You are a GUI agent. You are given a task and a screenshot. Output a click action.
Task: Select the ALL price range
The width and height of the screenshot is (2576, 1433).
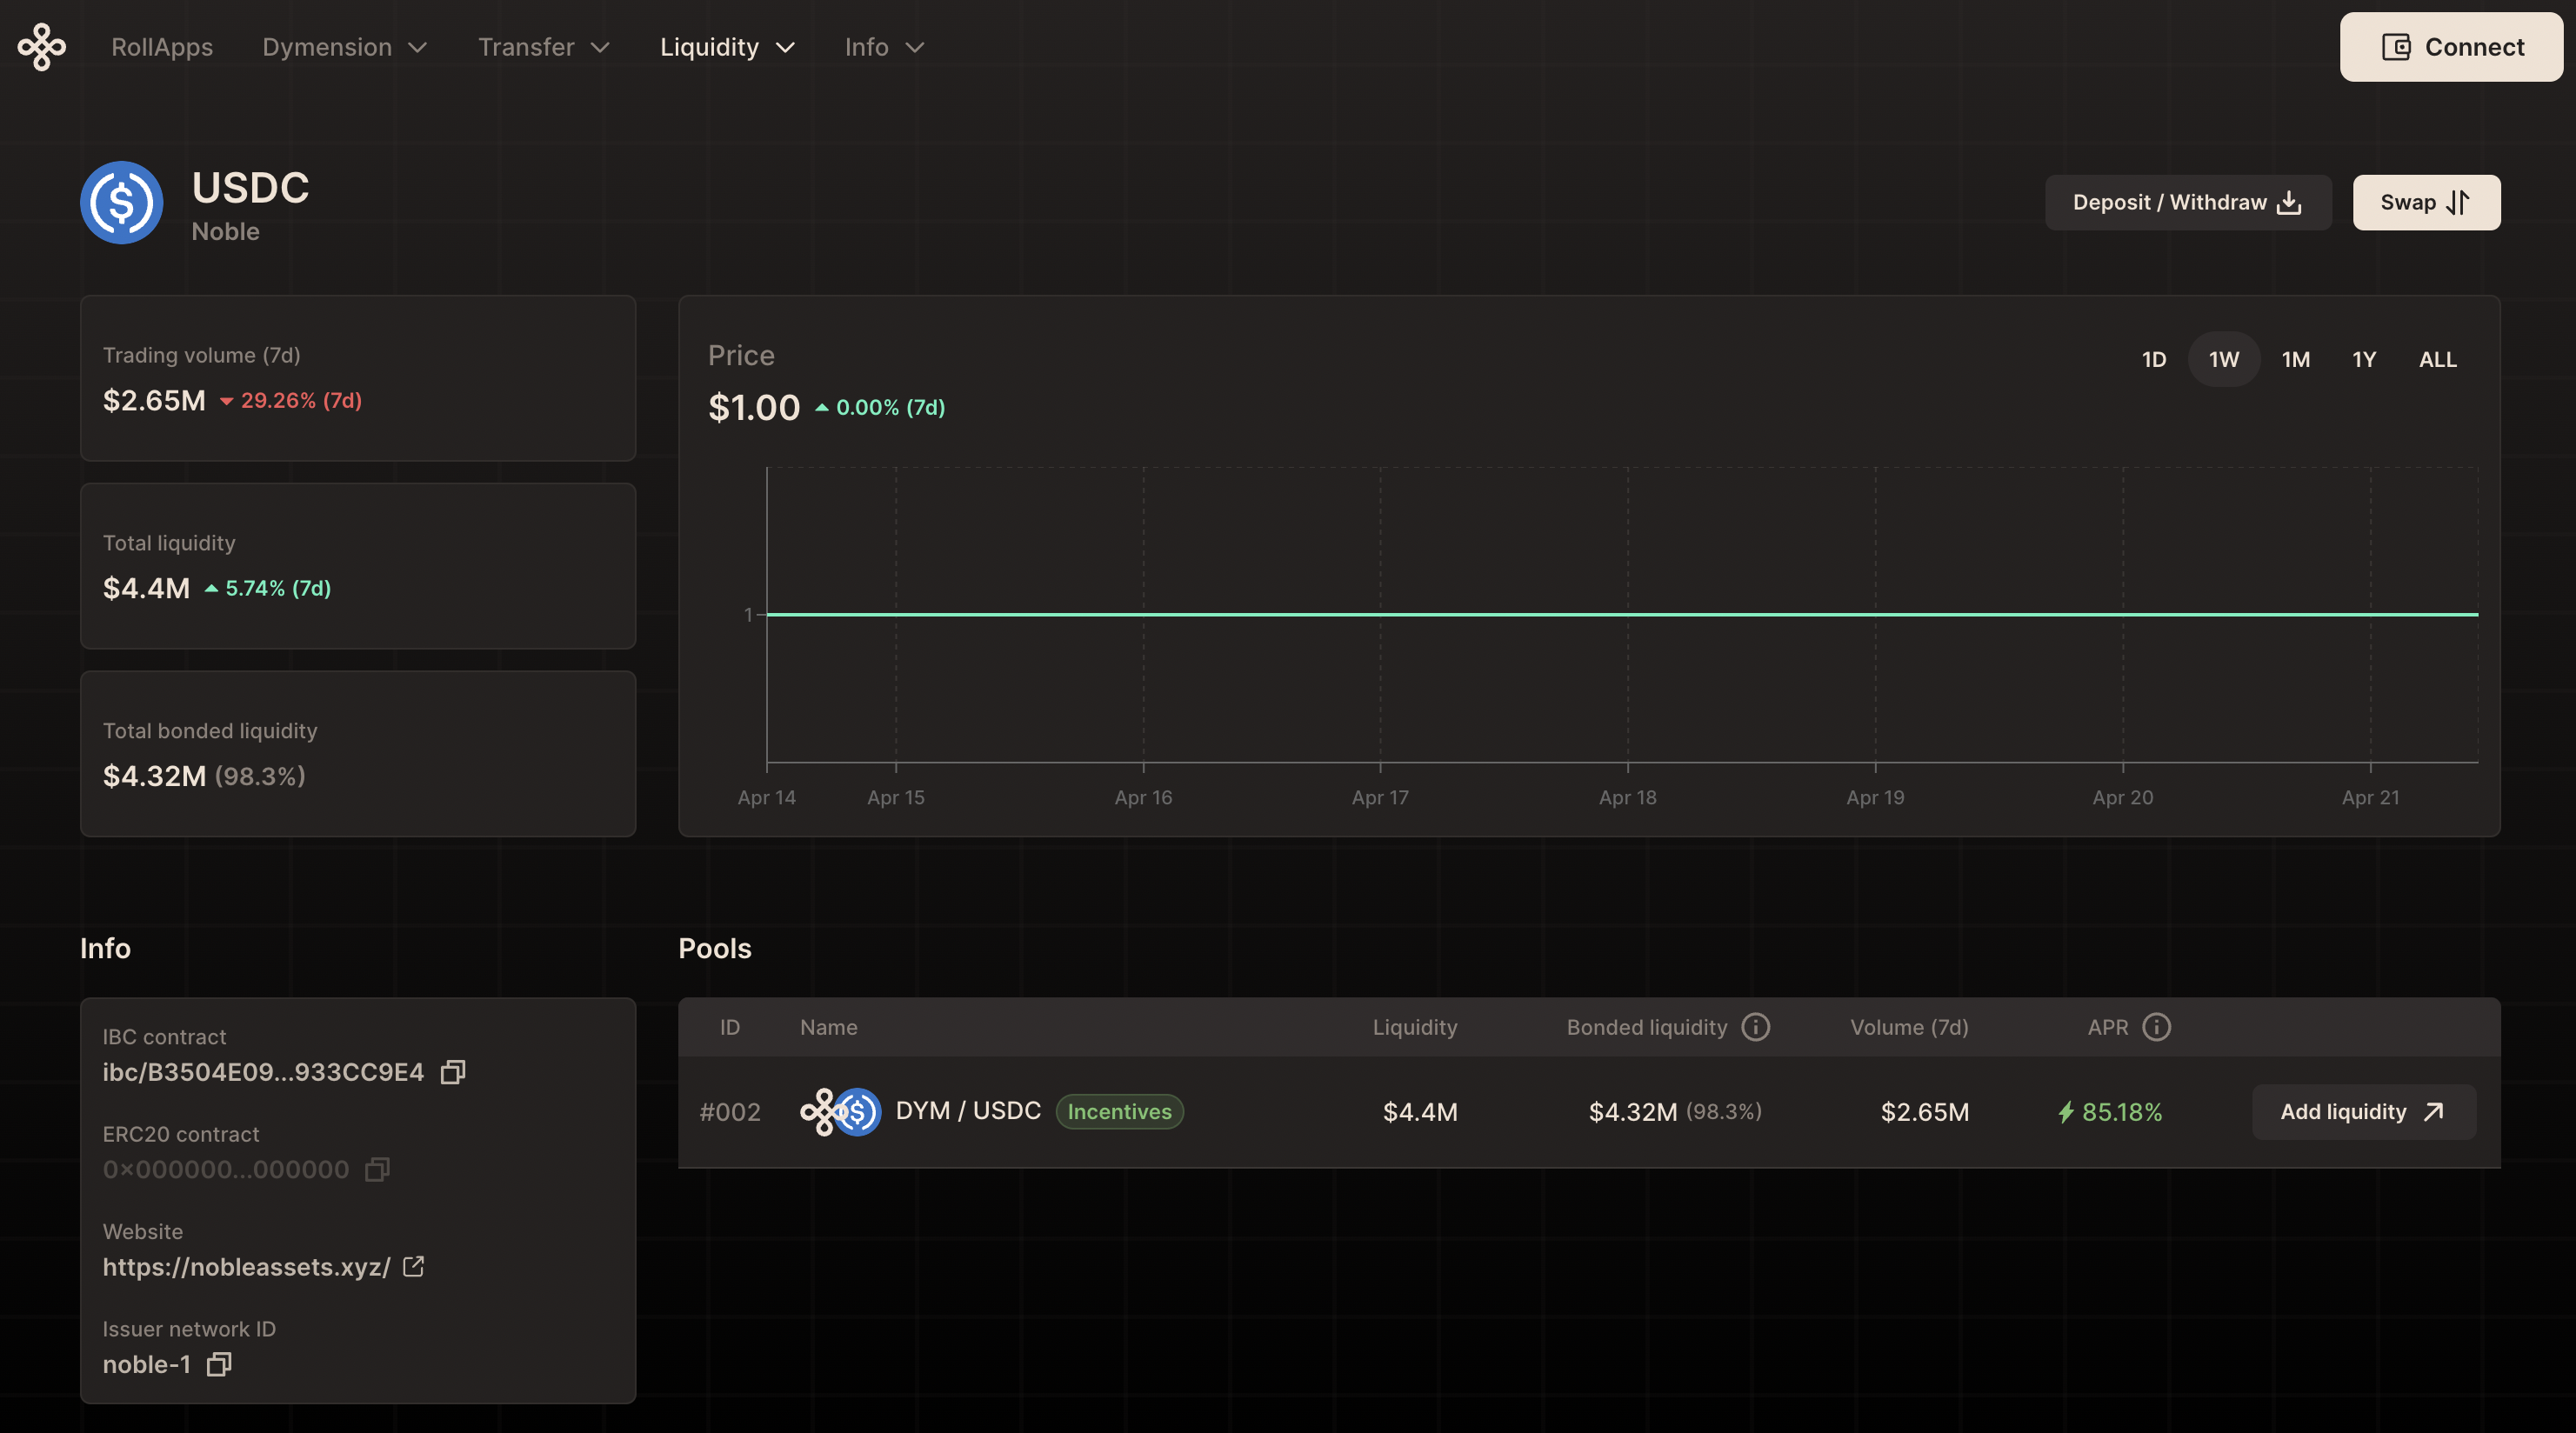(x=2437, y=359)
